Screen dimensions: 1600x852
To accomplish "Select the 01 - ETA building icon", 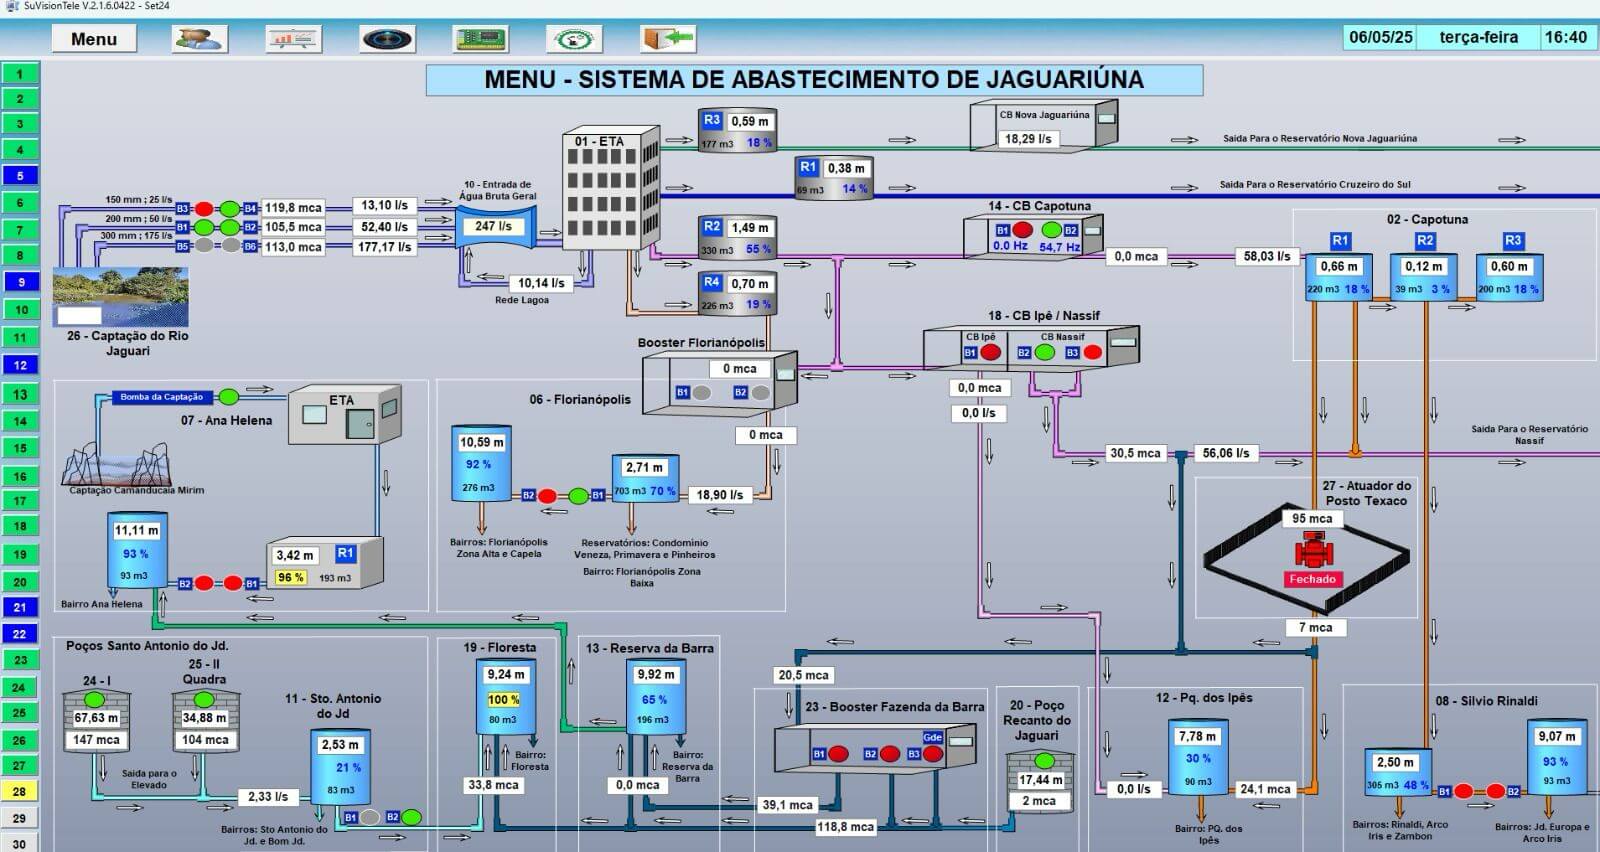I will pyautogui.click(x=610, y=187).
